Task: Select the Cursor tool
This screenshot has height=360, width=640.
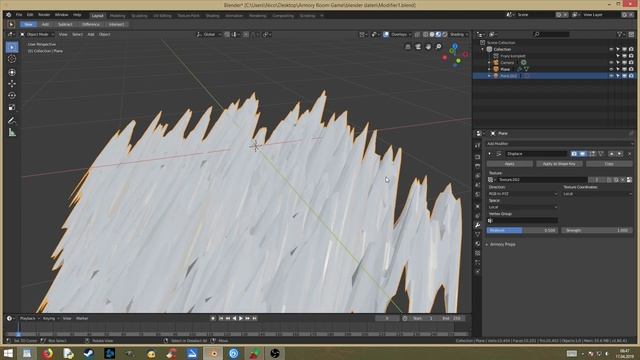Action: click(x=12, y=59)
